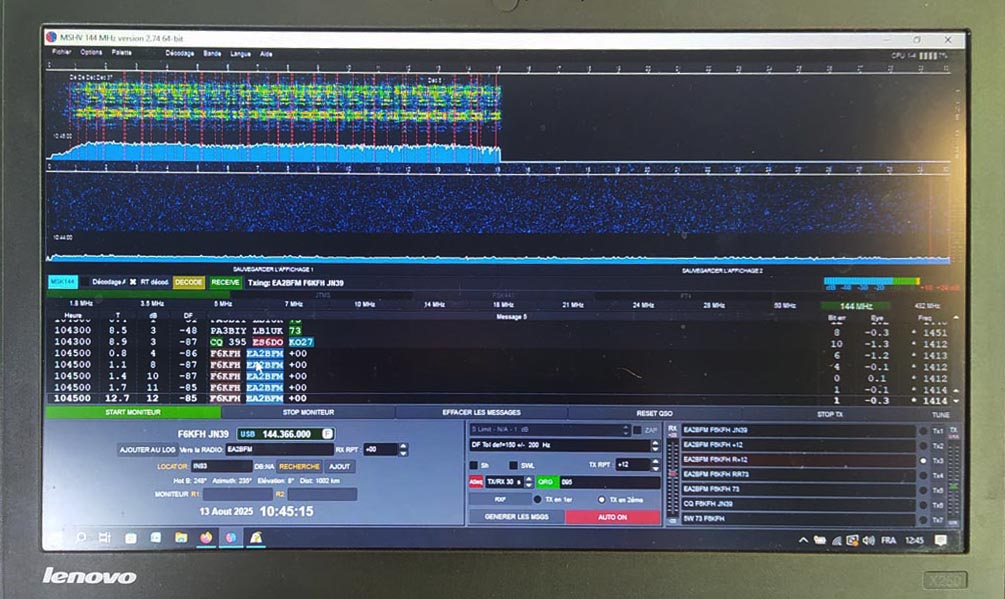Screen dimensions: 1005x599
Task: Click the red Aseq indicator icon
Action: click(x=476, y=482)
